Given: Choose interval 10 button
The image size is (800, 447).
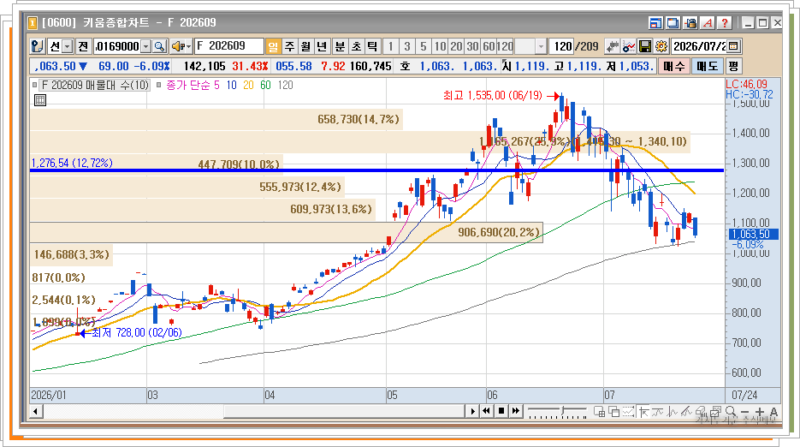Looking at the screenshot, I should (x=439, y=46).
